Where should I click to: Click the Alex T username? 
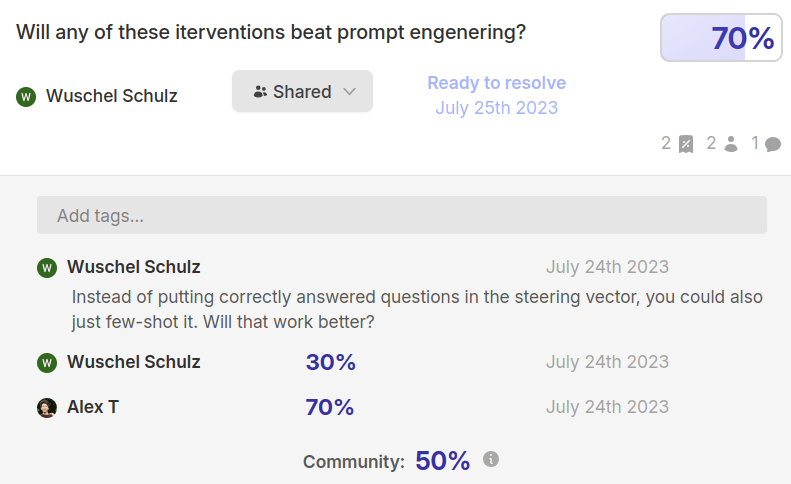click(x=93, y=407)
